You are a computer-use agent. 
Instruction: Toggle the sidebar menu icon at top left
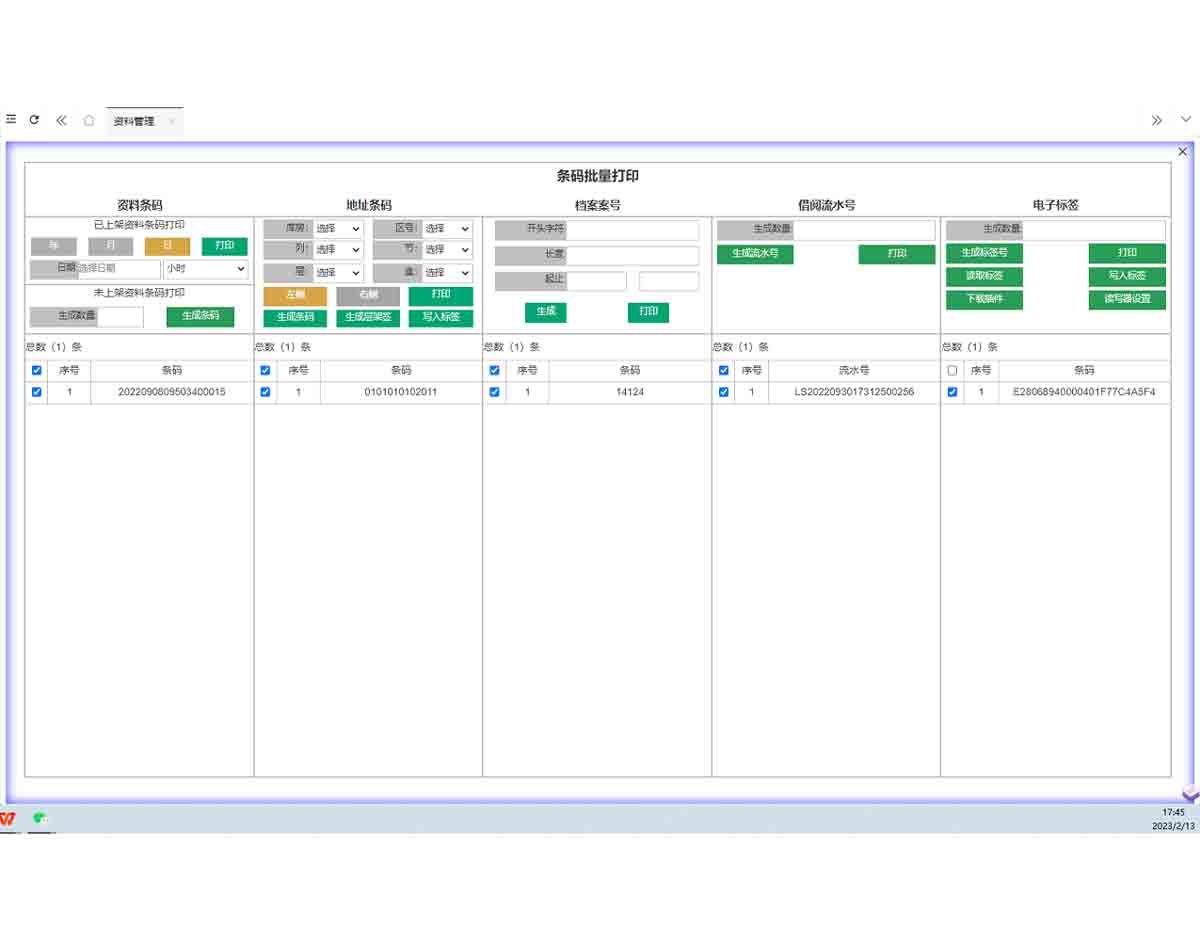tap(11, 119)
